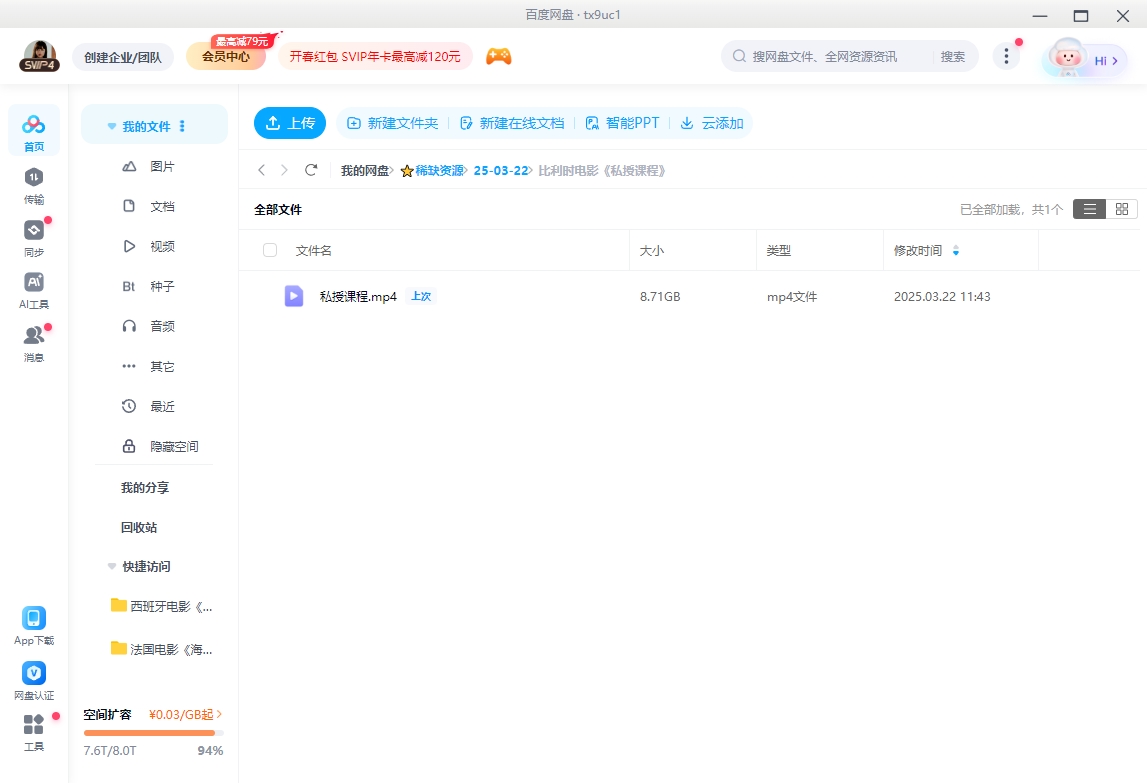Collapse the 快捷访问 section

coord(112,566)
